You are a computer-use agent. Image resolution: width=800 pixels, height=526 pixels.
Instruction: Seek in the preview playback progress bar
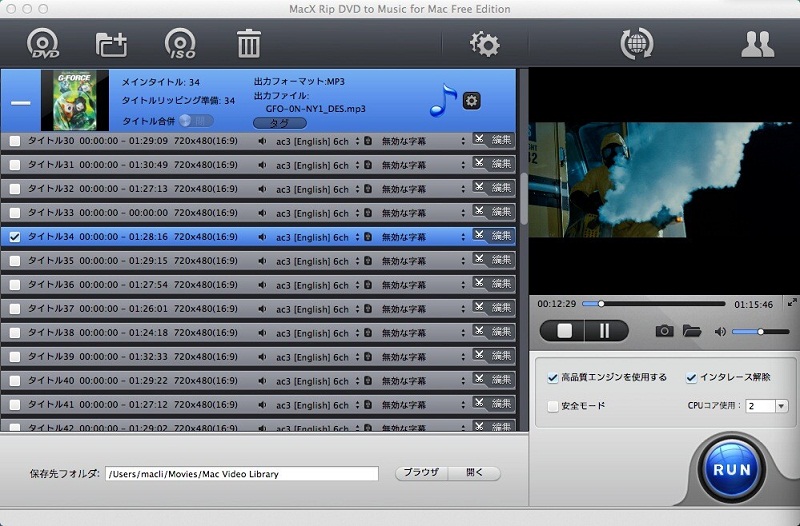pyautogui.click(x=654, y=304)
